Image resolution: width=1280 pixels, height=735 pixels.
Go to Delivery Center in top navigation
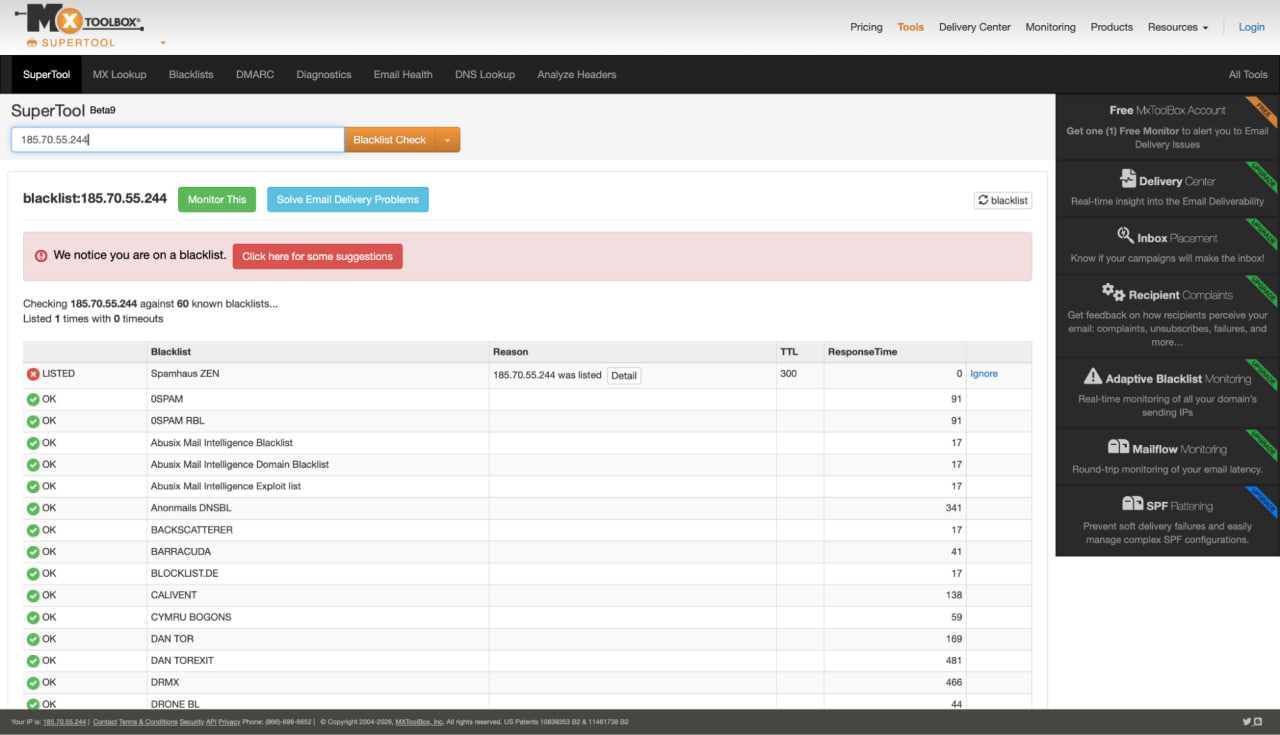pyautogui.click(x=975, y=27)
